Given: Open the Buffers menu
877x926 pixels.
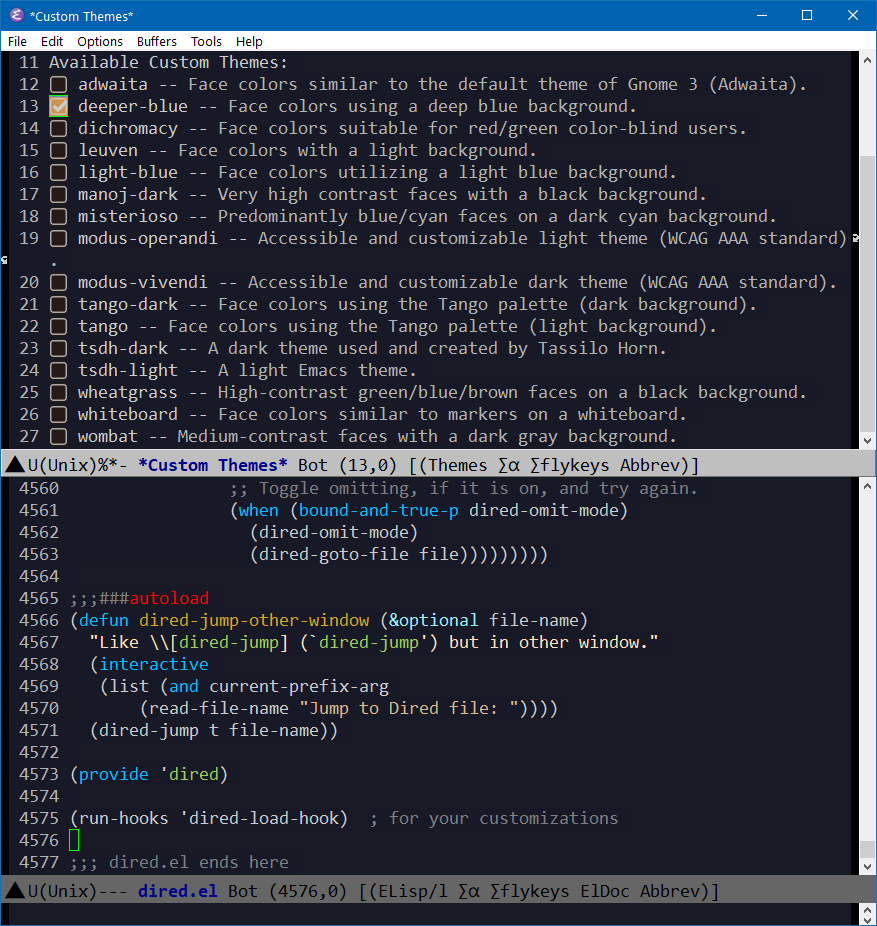Looking at the screenshot, I should click(x=157, y=41).
